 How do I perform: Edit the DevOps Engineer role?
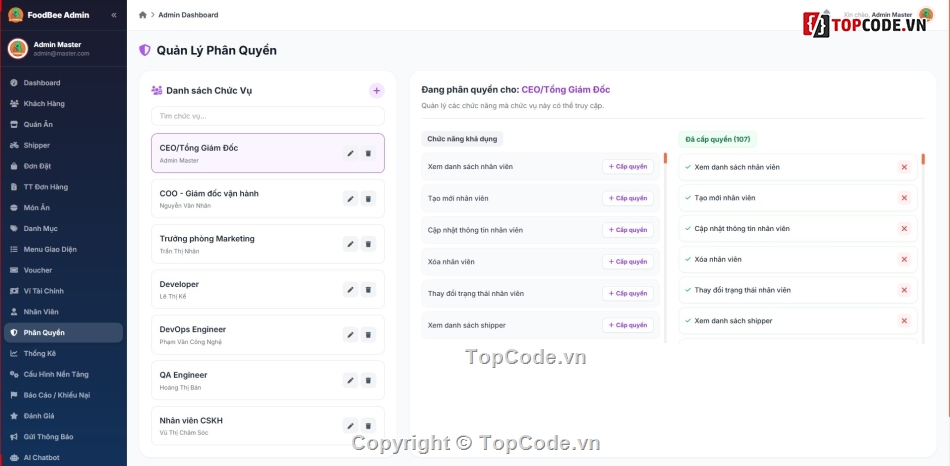click(350, 335)
